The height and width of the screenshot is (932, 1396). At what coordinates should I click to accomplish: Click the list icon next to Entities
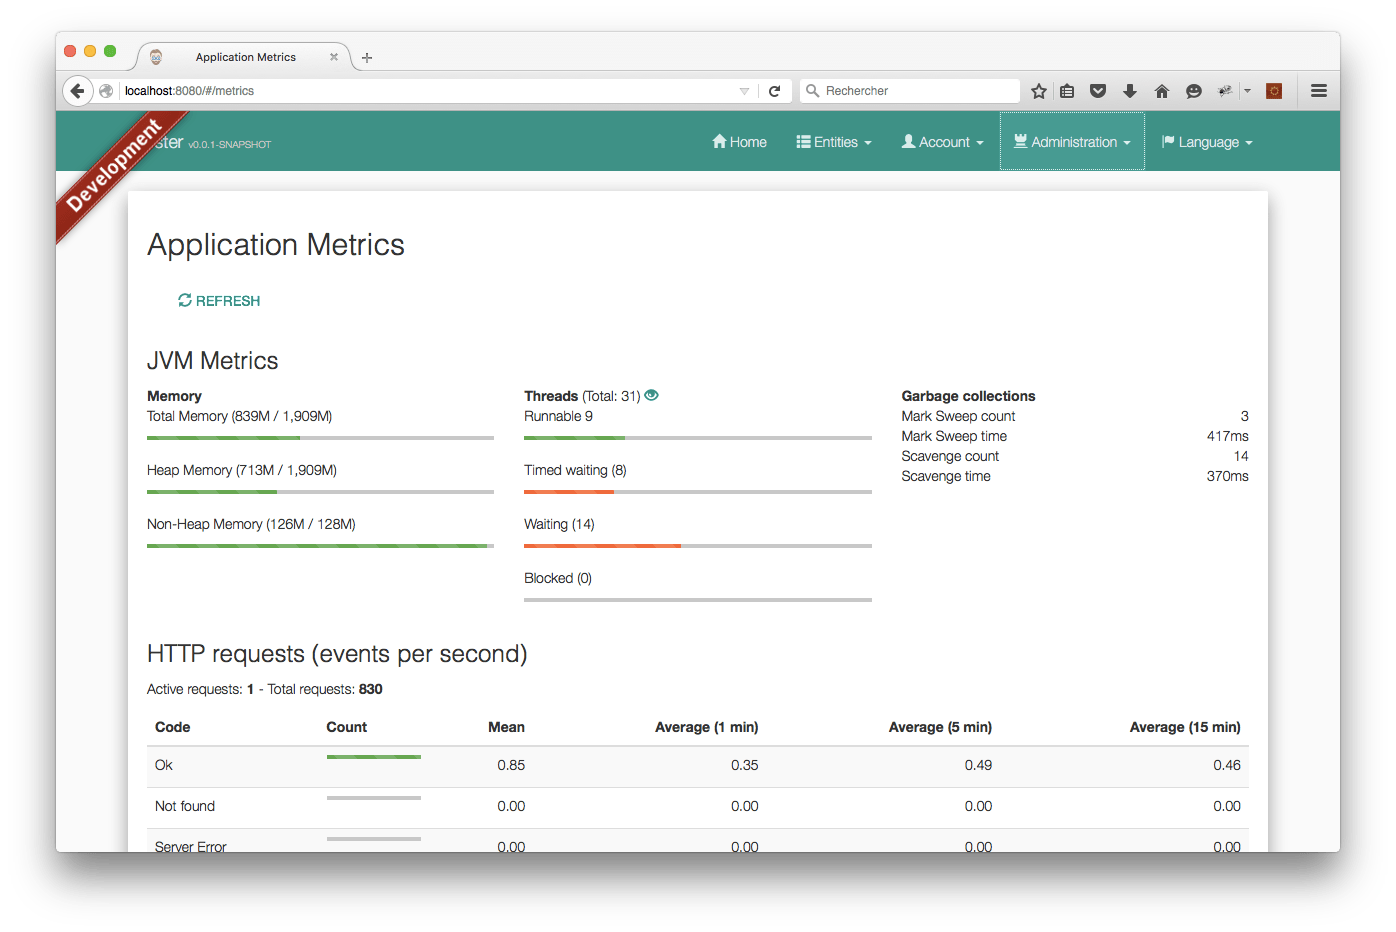[x=803, y=141]
